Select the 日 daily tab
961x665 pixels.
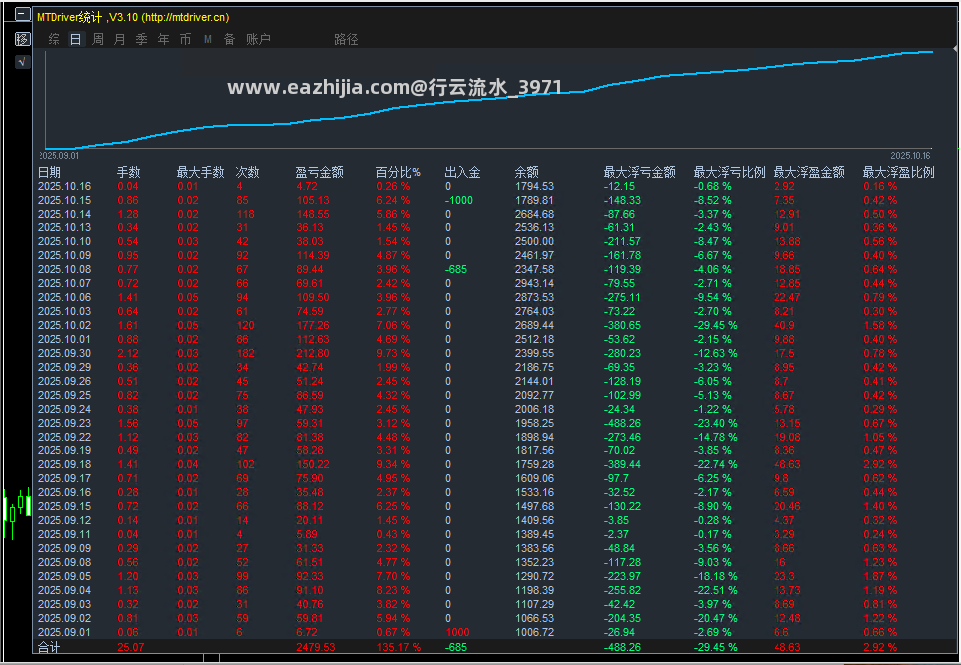(75, 39)
